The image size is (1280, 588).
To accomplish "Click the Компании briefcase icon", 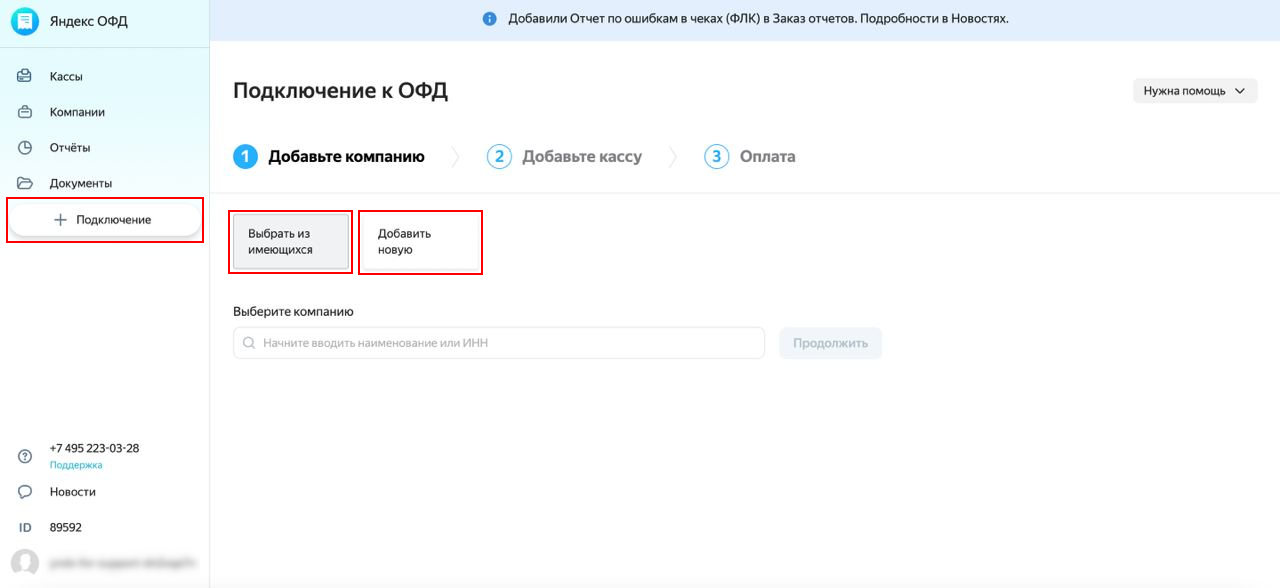I will tap(25, 112).
